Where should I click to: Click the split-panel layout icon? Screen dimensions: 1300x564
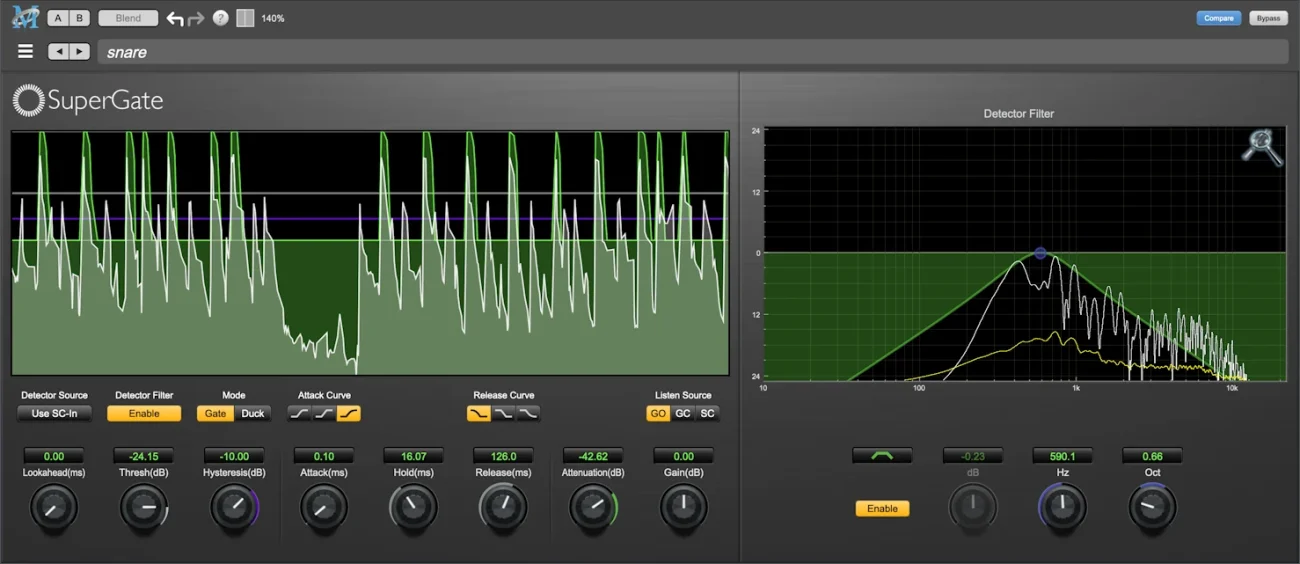click(x=245, y=18)
